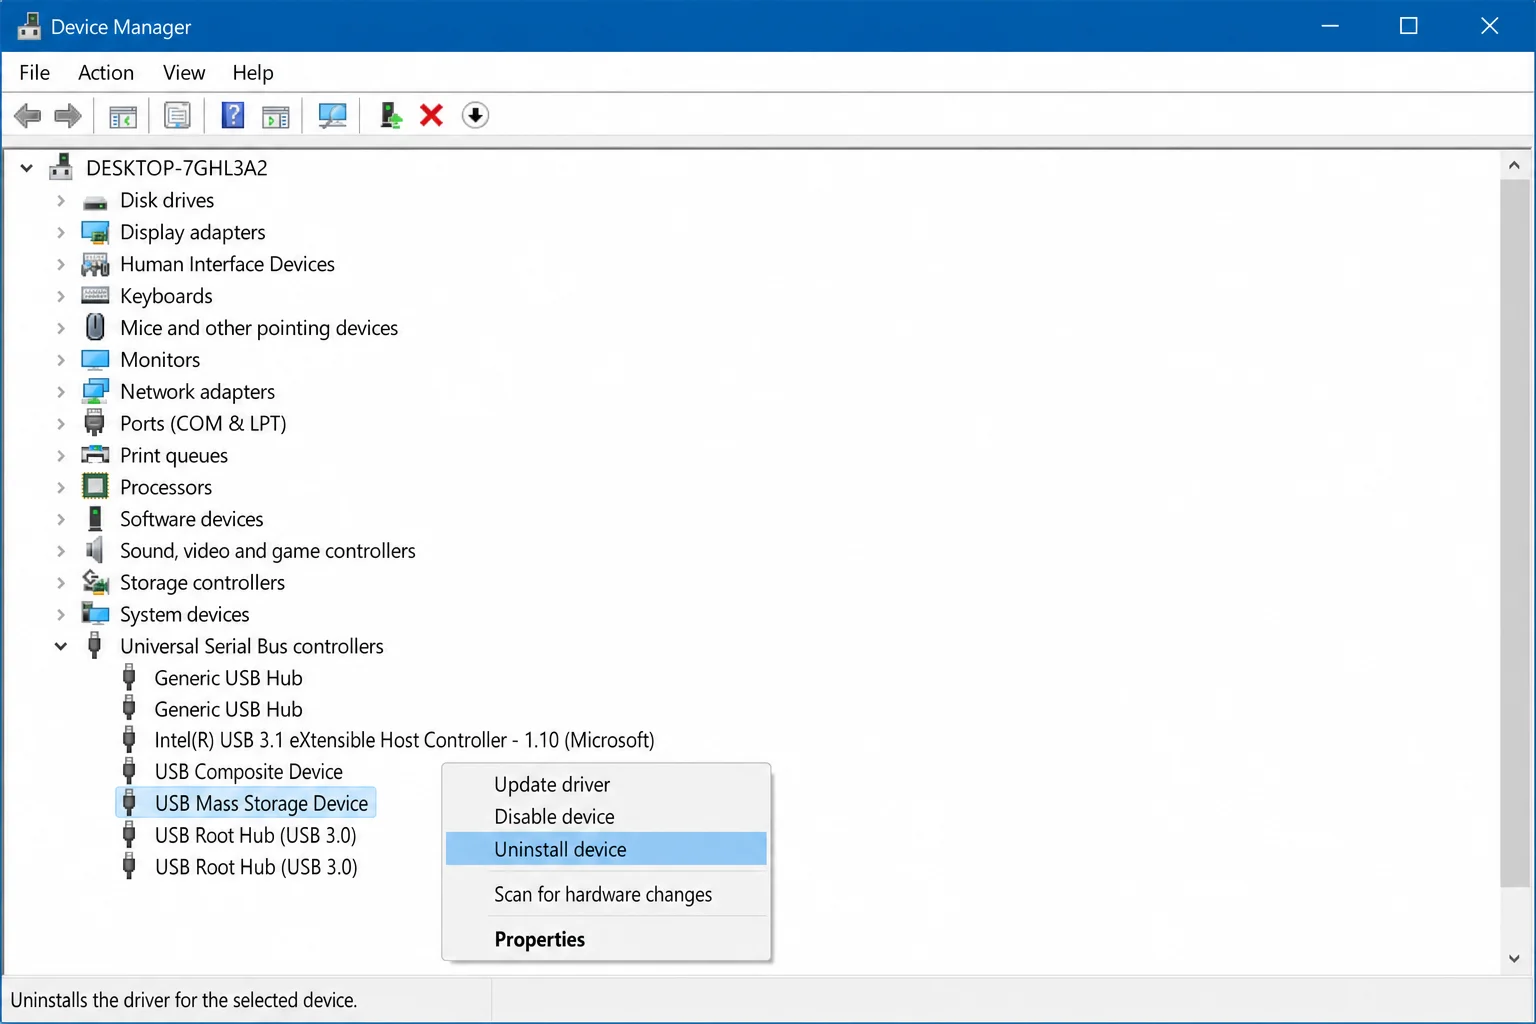Viewport: 1536px width, 1024px height.
Task: Select Intel(R) USB 3.1 eXtensible Host Controller
Action: point(404,740)
